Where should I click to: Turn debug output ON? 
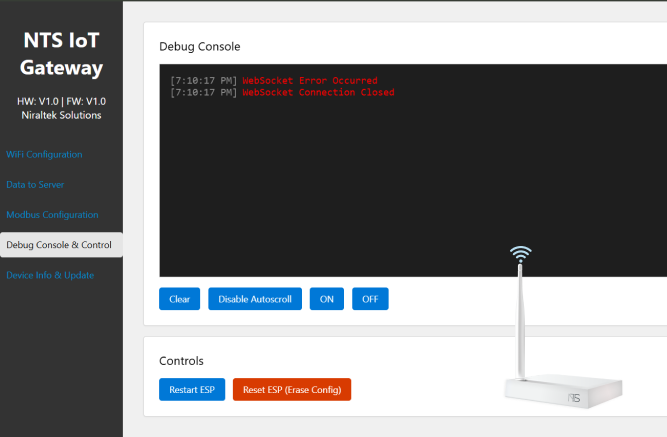coord(326,299)
